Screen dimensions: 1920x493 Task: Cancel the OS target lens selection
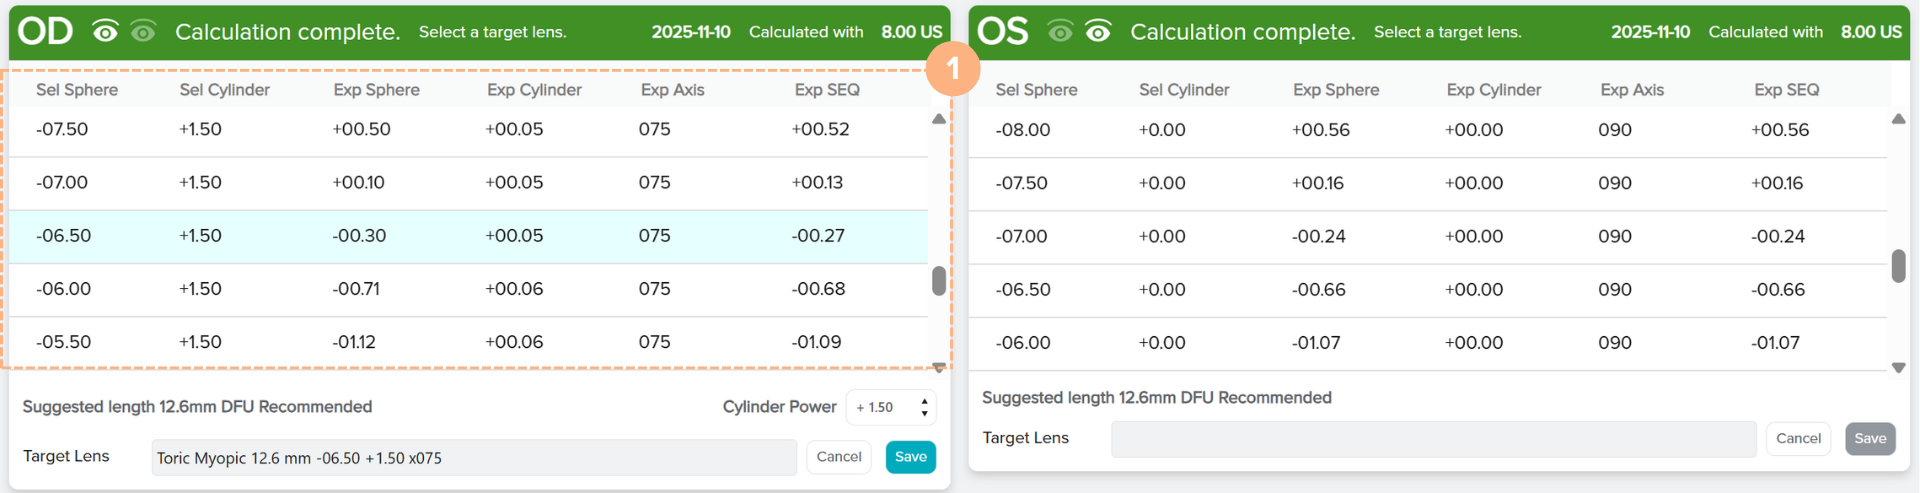pyautogui.click(x=1798, y=438)
